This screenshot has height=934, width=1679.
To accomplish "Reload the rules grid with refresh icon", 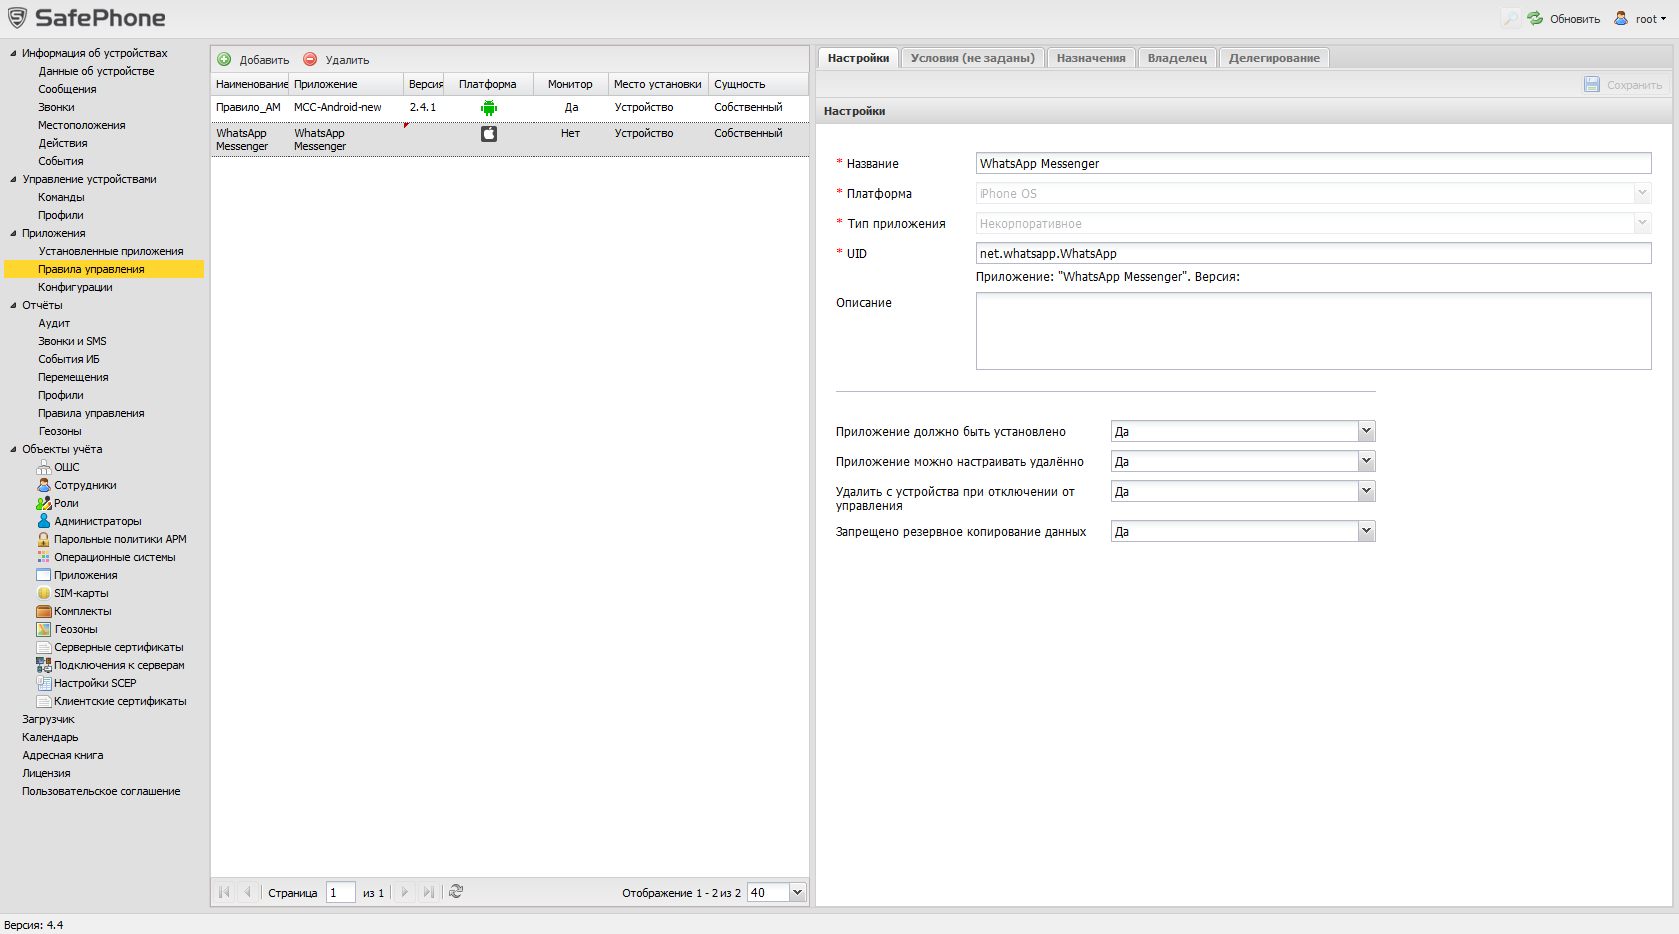I will [x=456, y=892].
